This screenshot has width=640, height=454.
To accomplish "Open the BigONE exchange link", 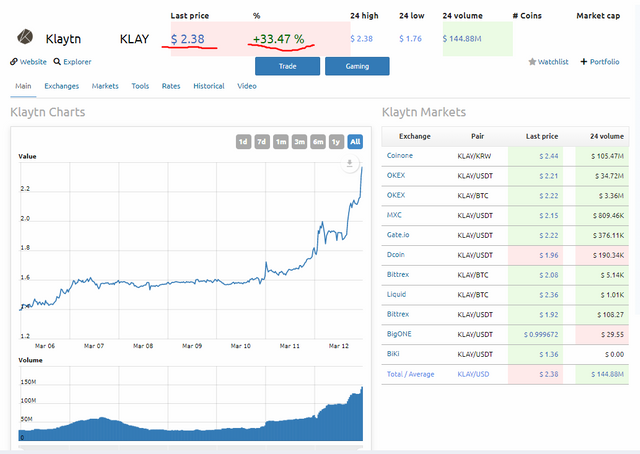I will pyautogui.click(x=399, y=334).
